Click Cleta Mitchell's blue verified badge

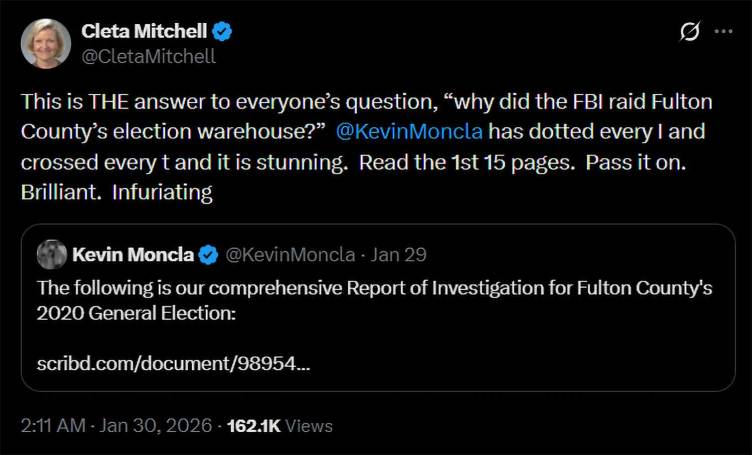point(223,32)
